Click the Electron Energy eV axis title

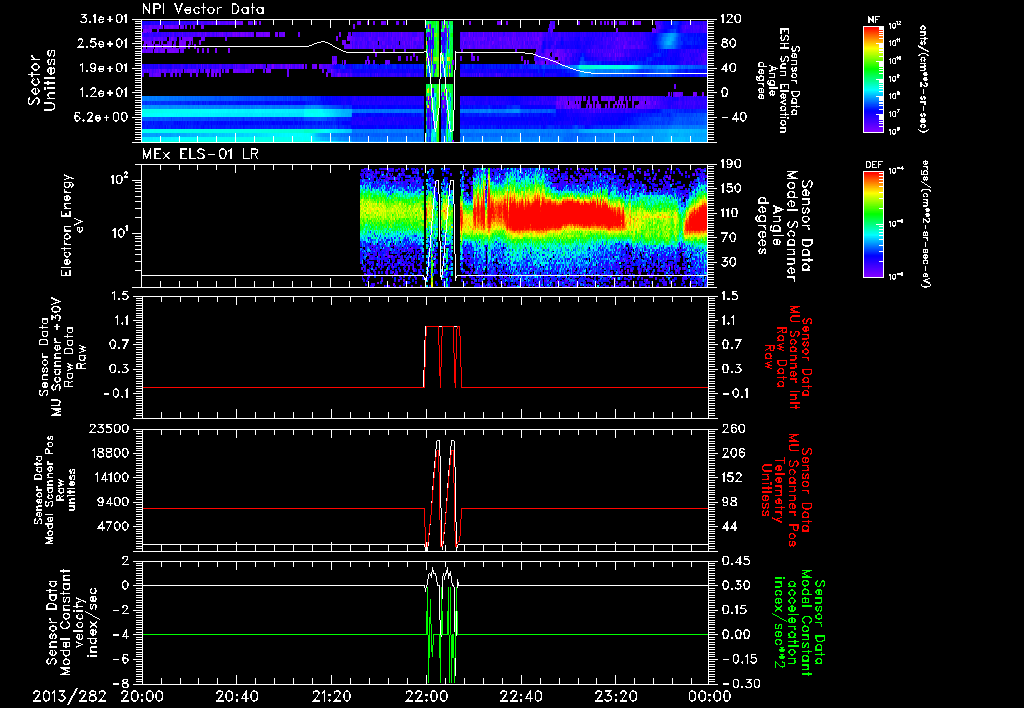[x=74, y=225]
